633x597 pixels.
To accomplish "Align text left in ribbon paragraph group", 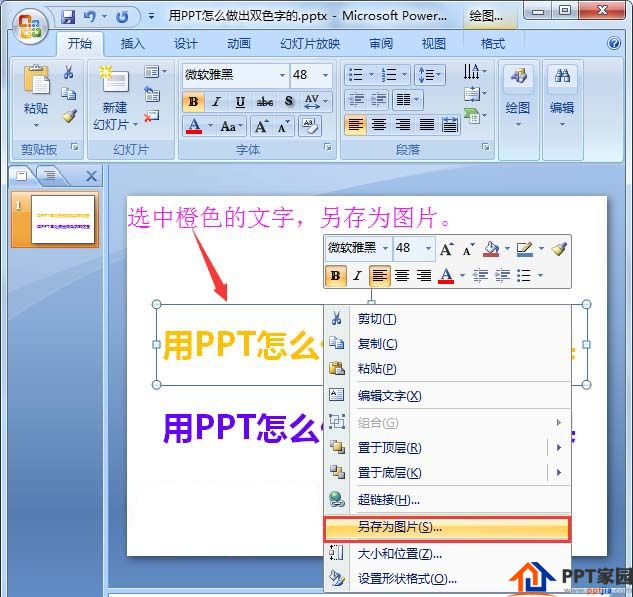I will [356, 124].
